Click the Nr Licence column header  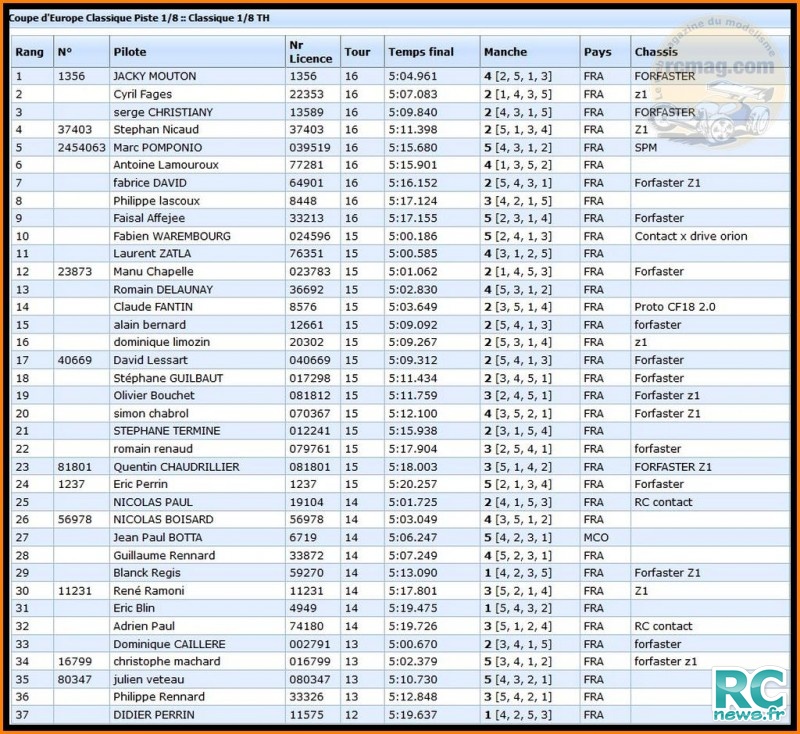(310, 52)
